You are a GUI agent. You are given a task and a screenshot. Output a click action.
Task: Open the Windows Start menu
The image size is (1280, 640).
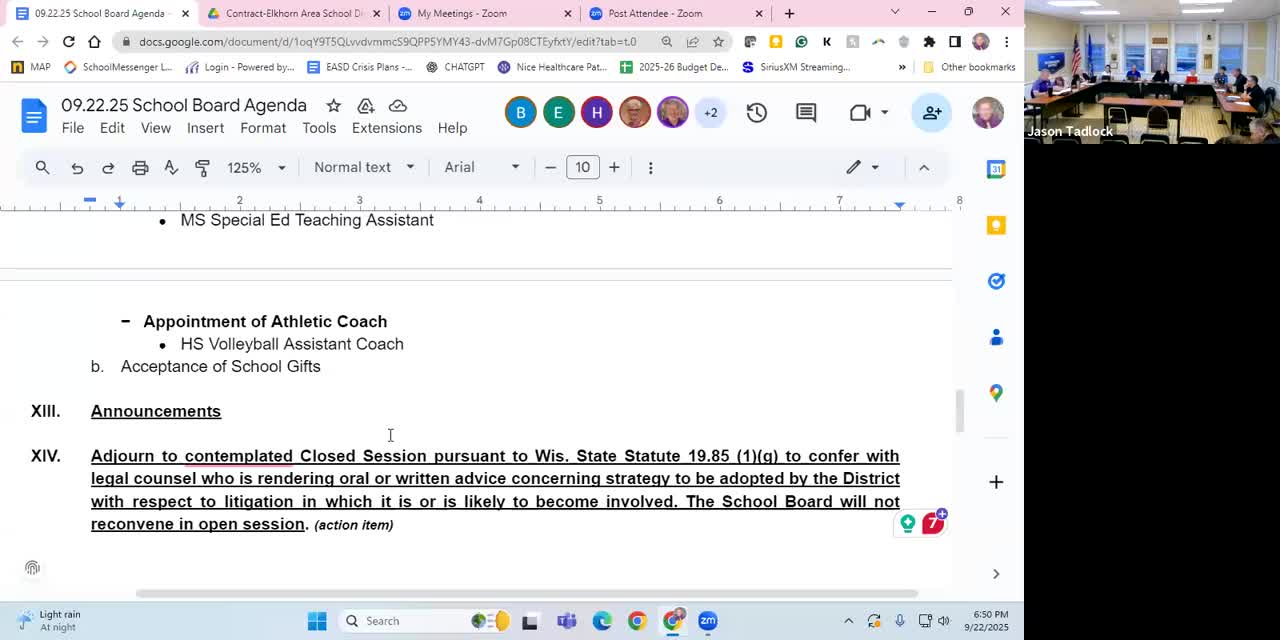[317, 621]
